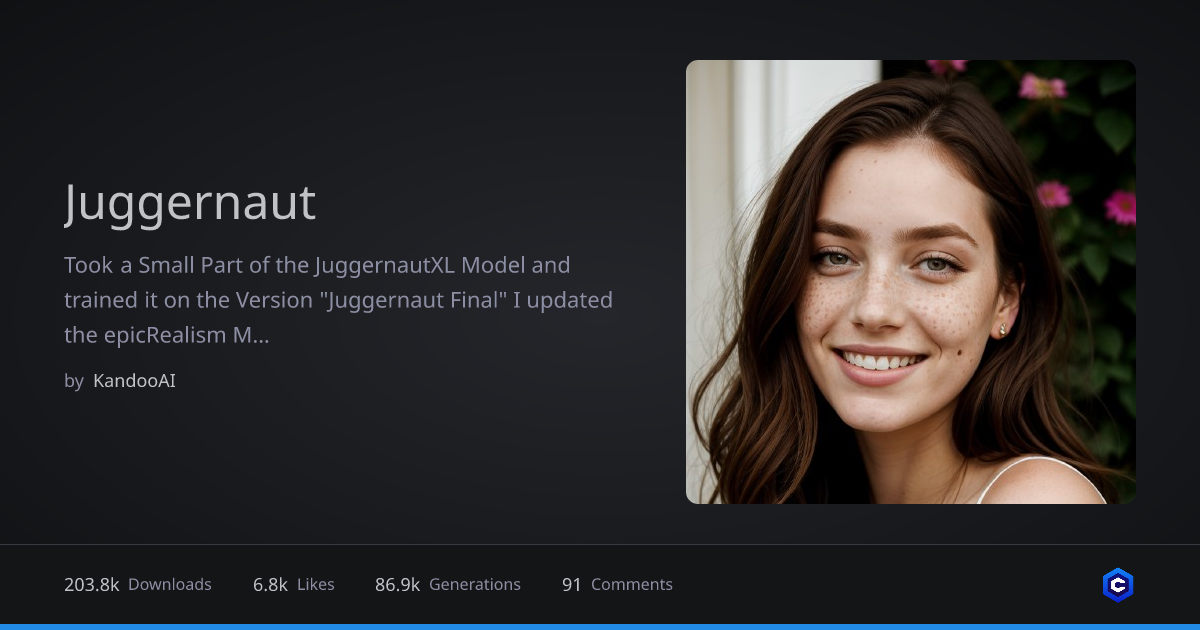Click the pink flowers in preview image
Viewport: 1200px width, 630px height.
click(x=1120, y=206)
